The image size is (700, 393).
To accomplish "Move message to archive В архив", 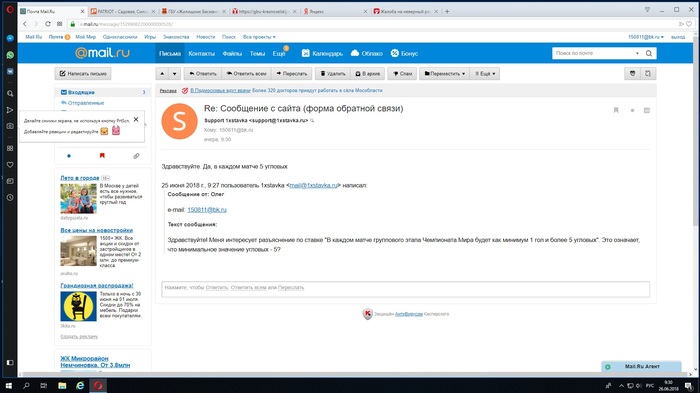I will [367, 74].
